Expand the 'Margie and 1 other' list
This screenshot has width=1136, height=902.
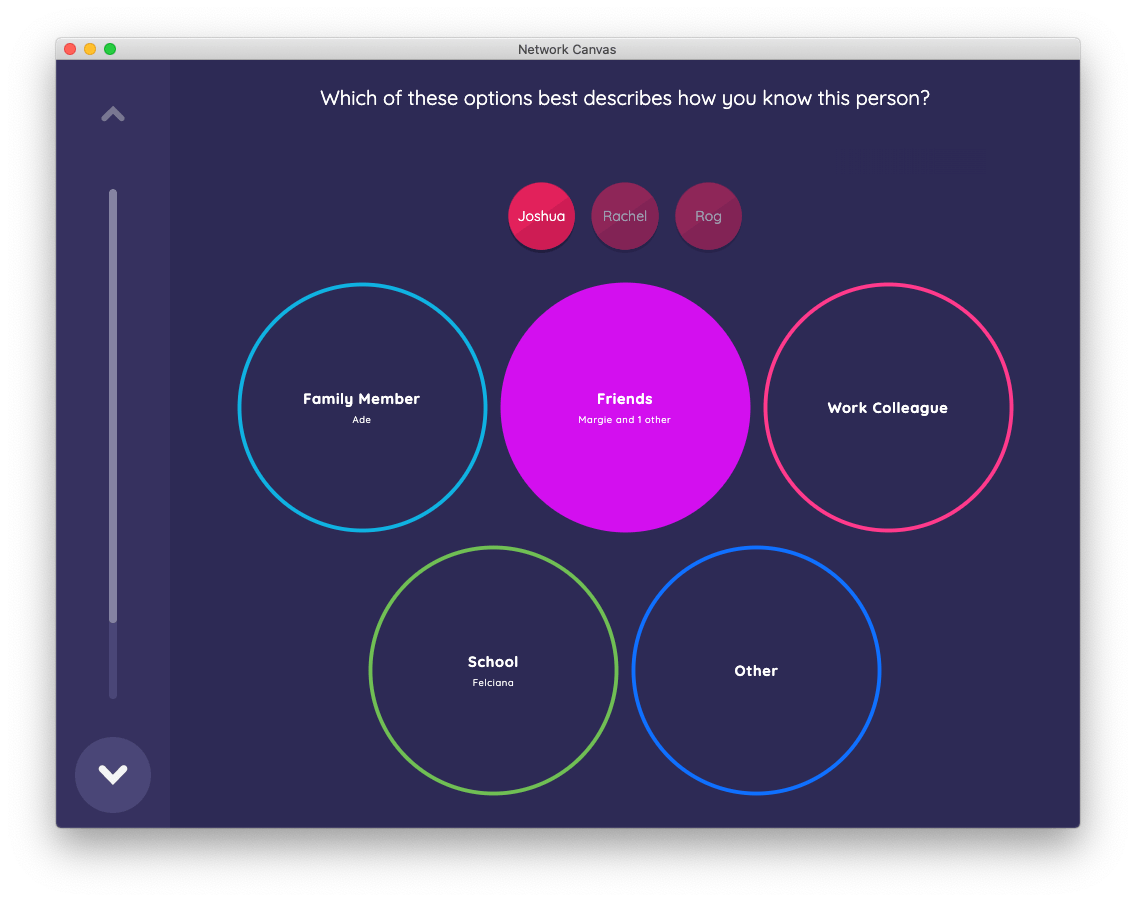click(625, 420)
